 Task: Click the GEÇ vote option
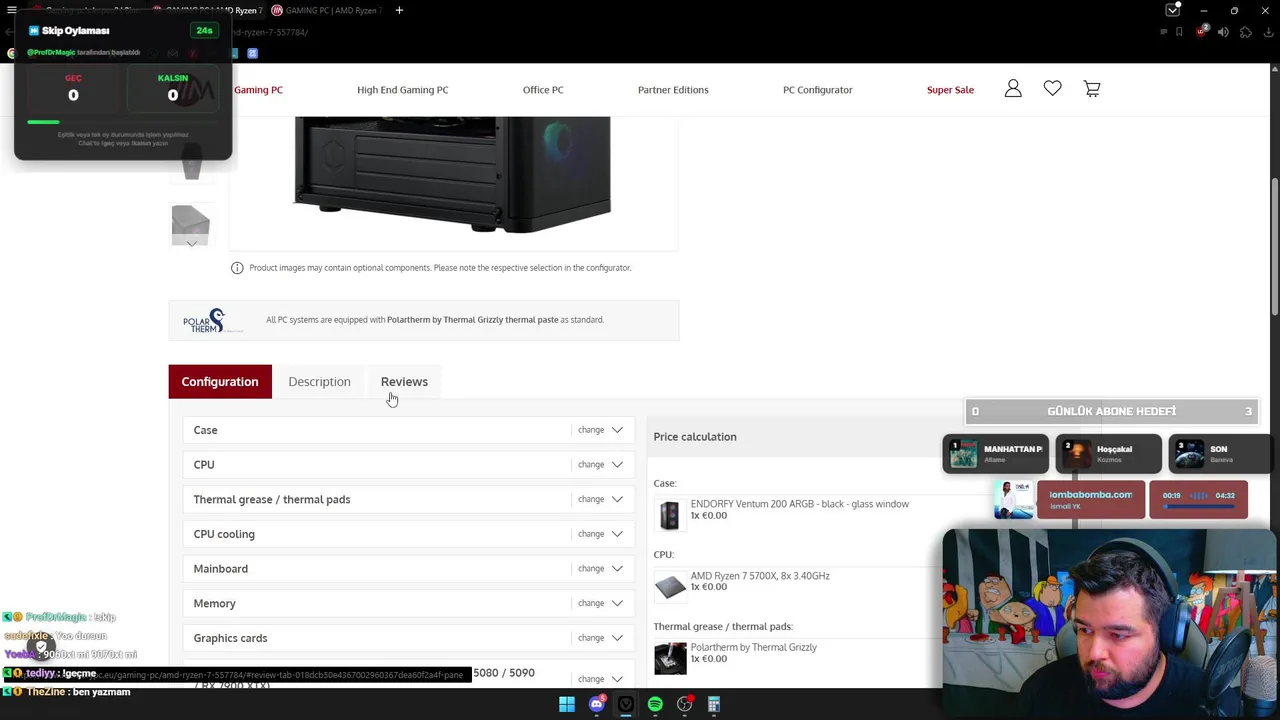[73, 90]
